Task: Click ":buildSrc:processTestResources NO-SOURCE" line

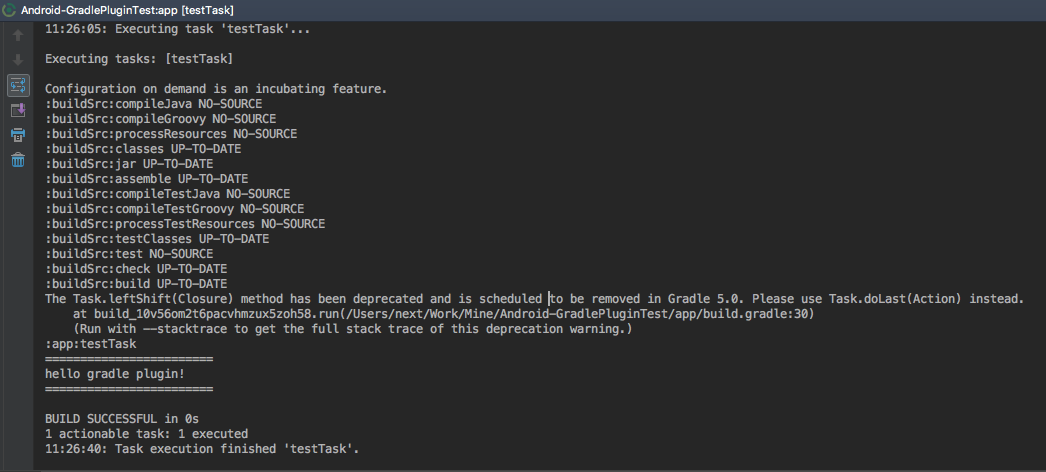Action: tap(185, 224)
